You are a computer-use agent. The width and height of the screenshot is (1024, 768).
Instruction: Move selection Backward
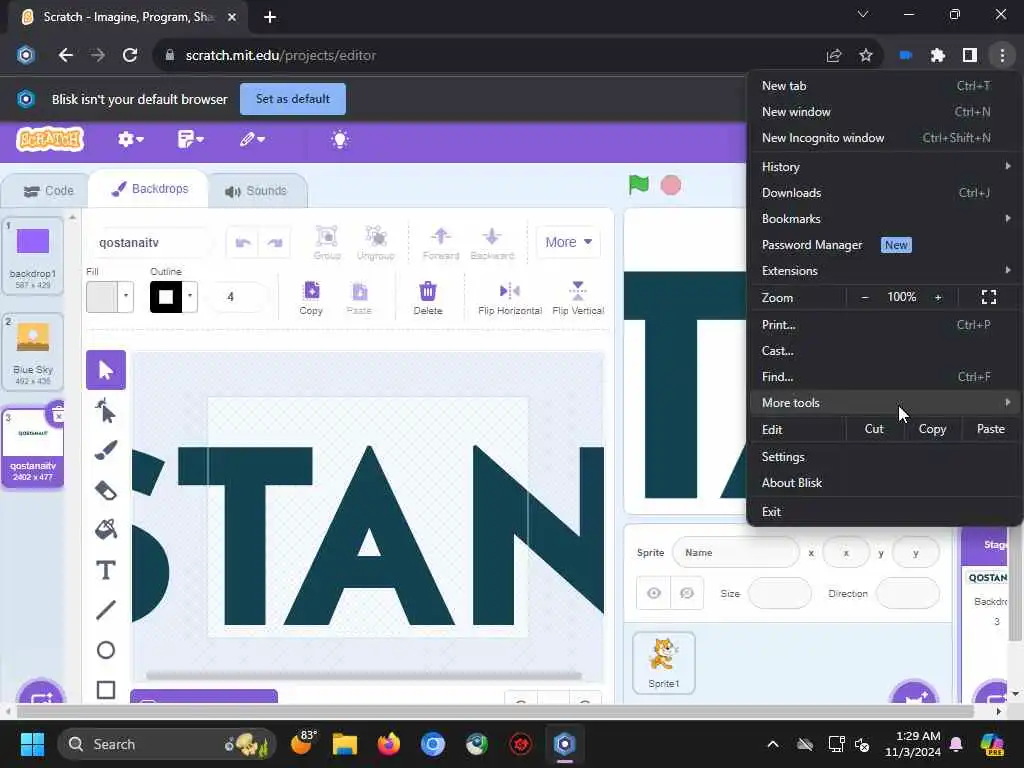coord(492,242)
